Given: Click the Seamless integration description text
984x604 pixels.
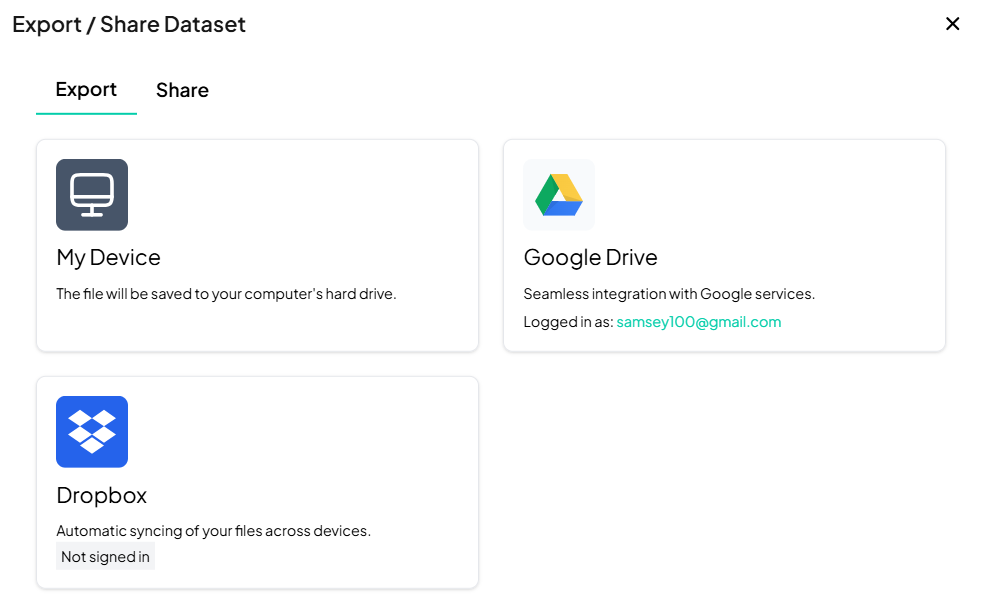Looking at the screenshot, I should (669, 294).
